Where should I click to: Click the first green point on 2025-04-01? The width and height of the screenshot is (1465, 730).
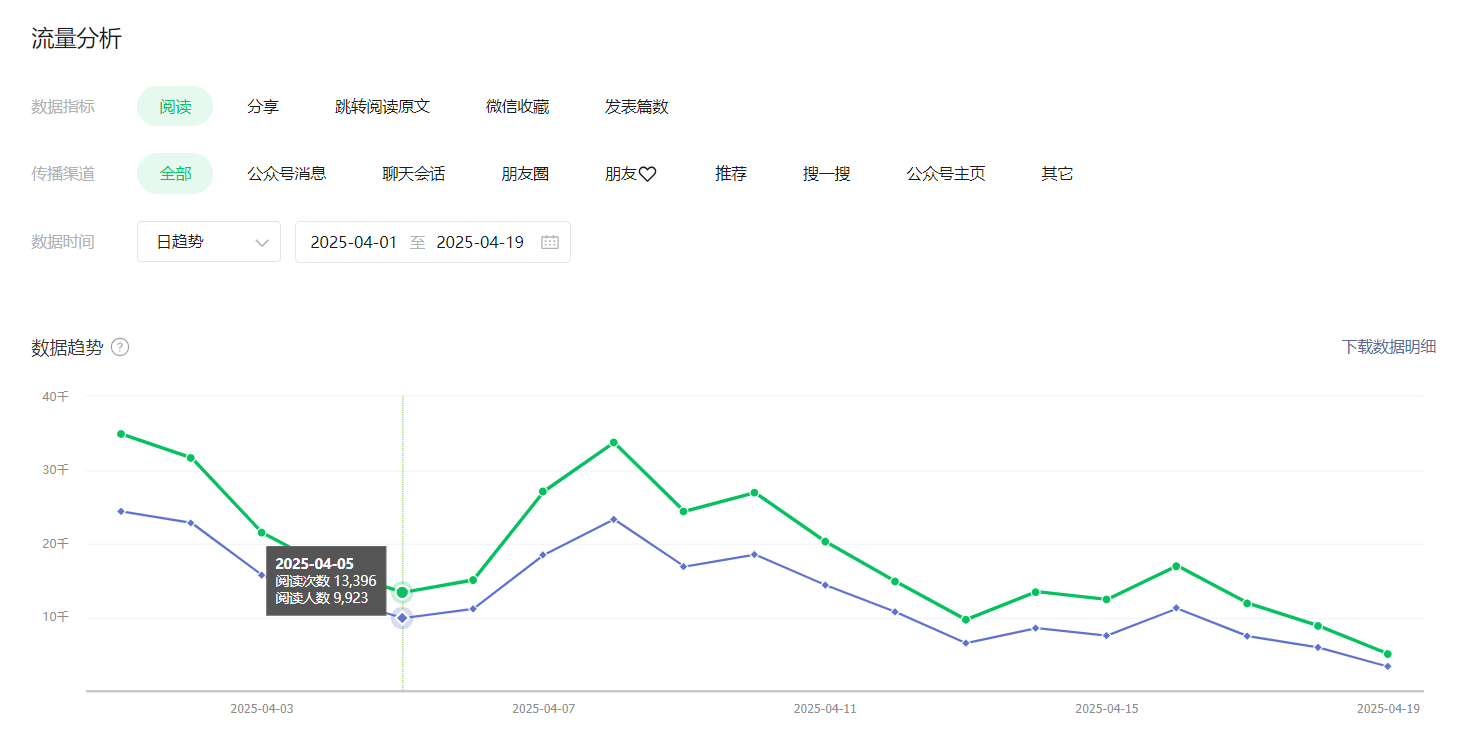coord(121,434)
